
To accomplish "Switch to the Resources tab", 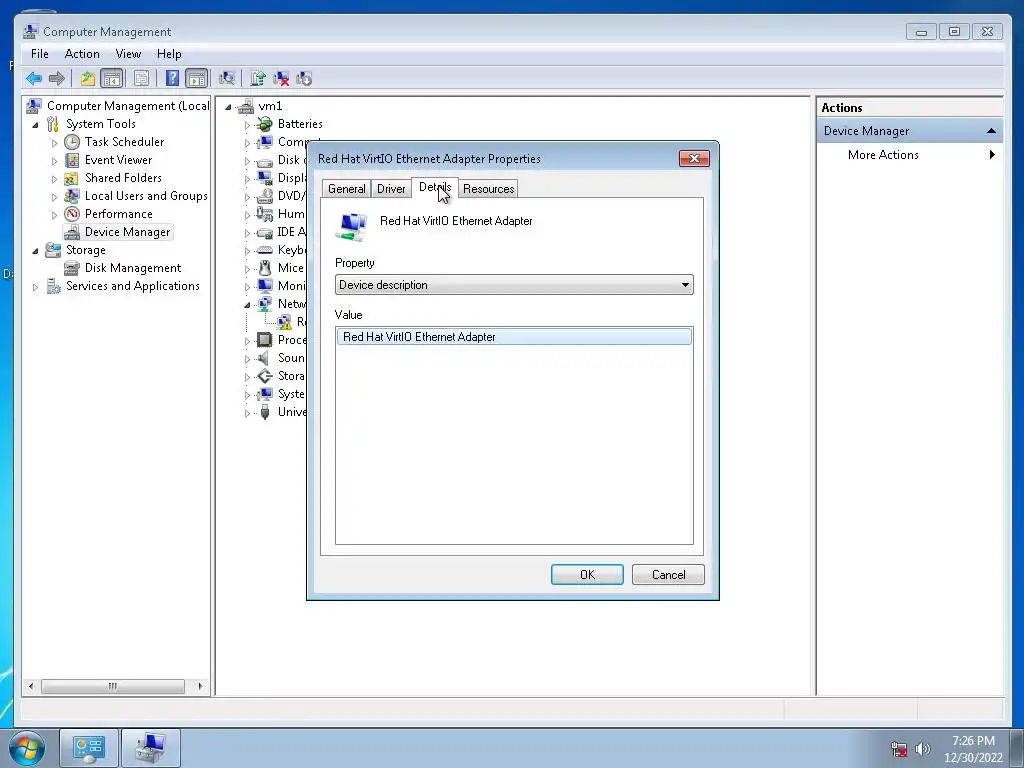I will pos(488,189).
